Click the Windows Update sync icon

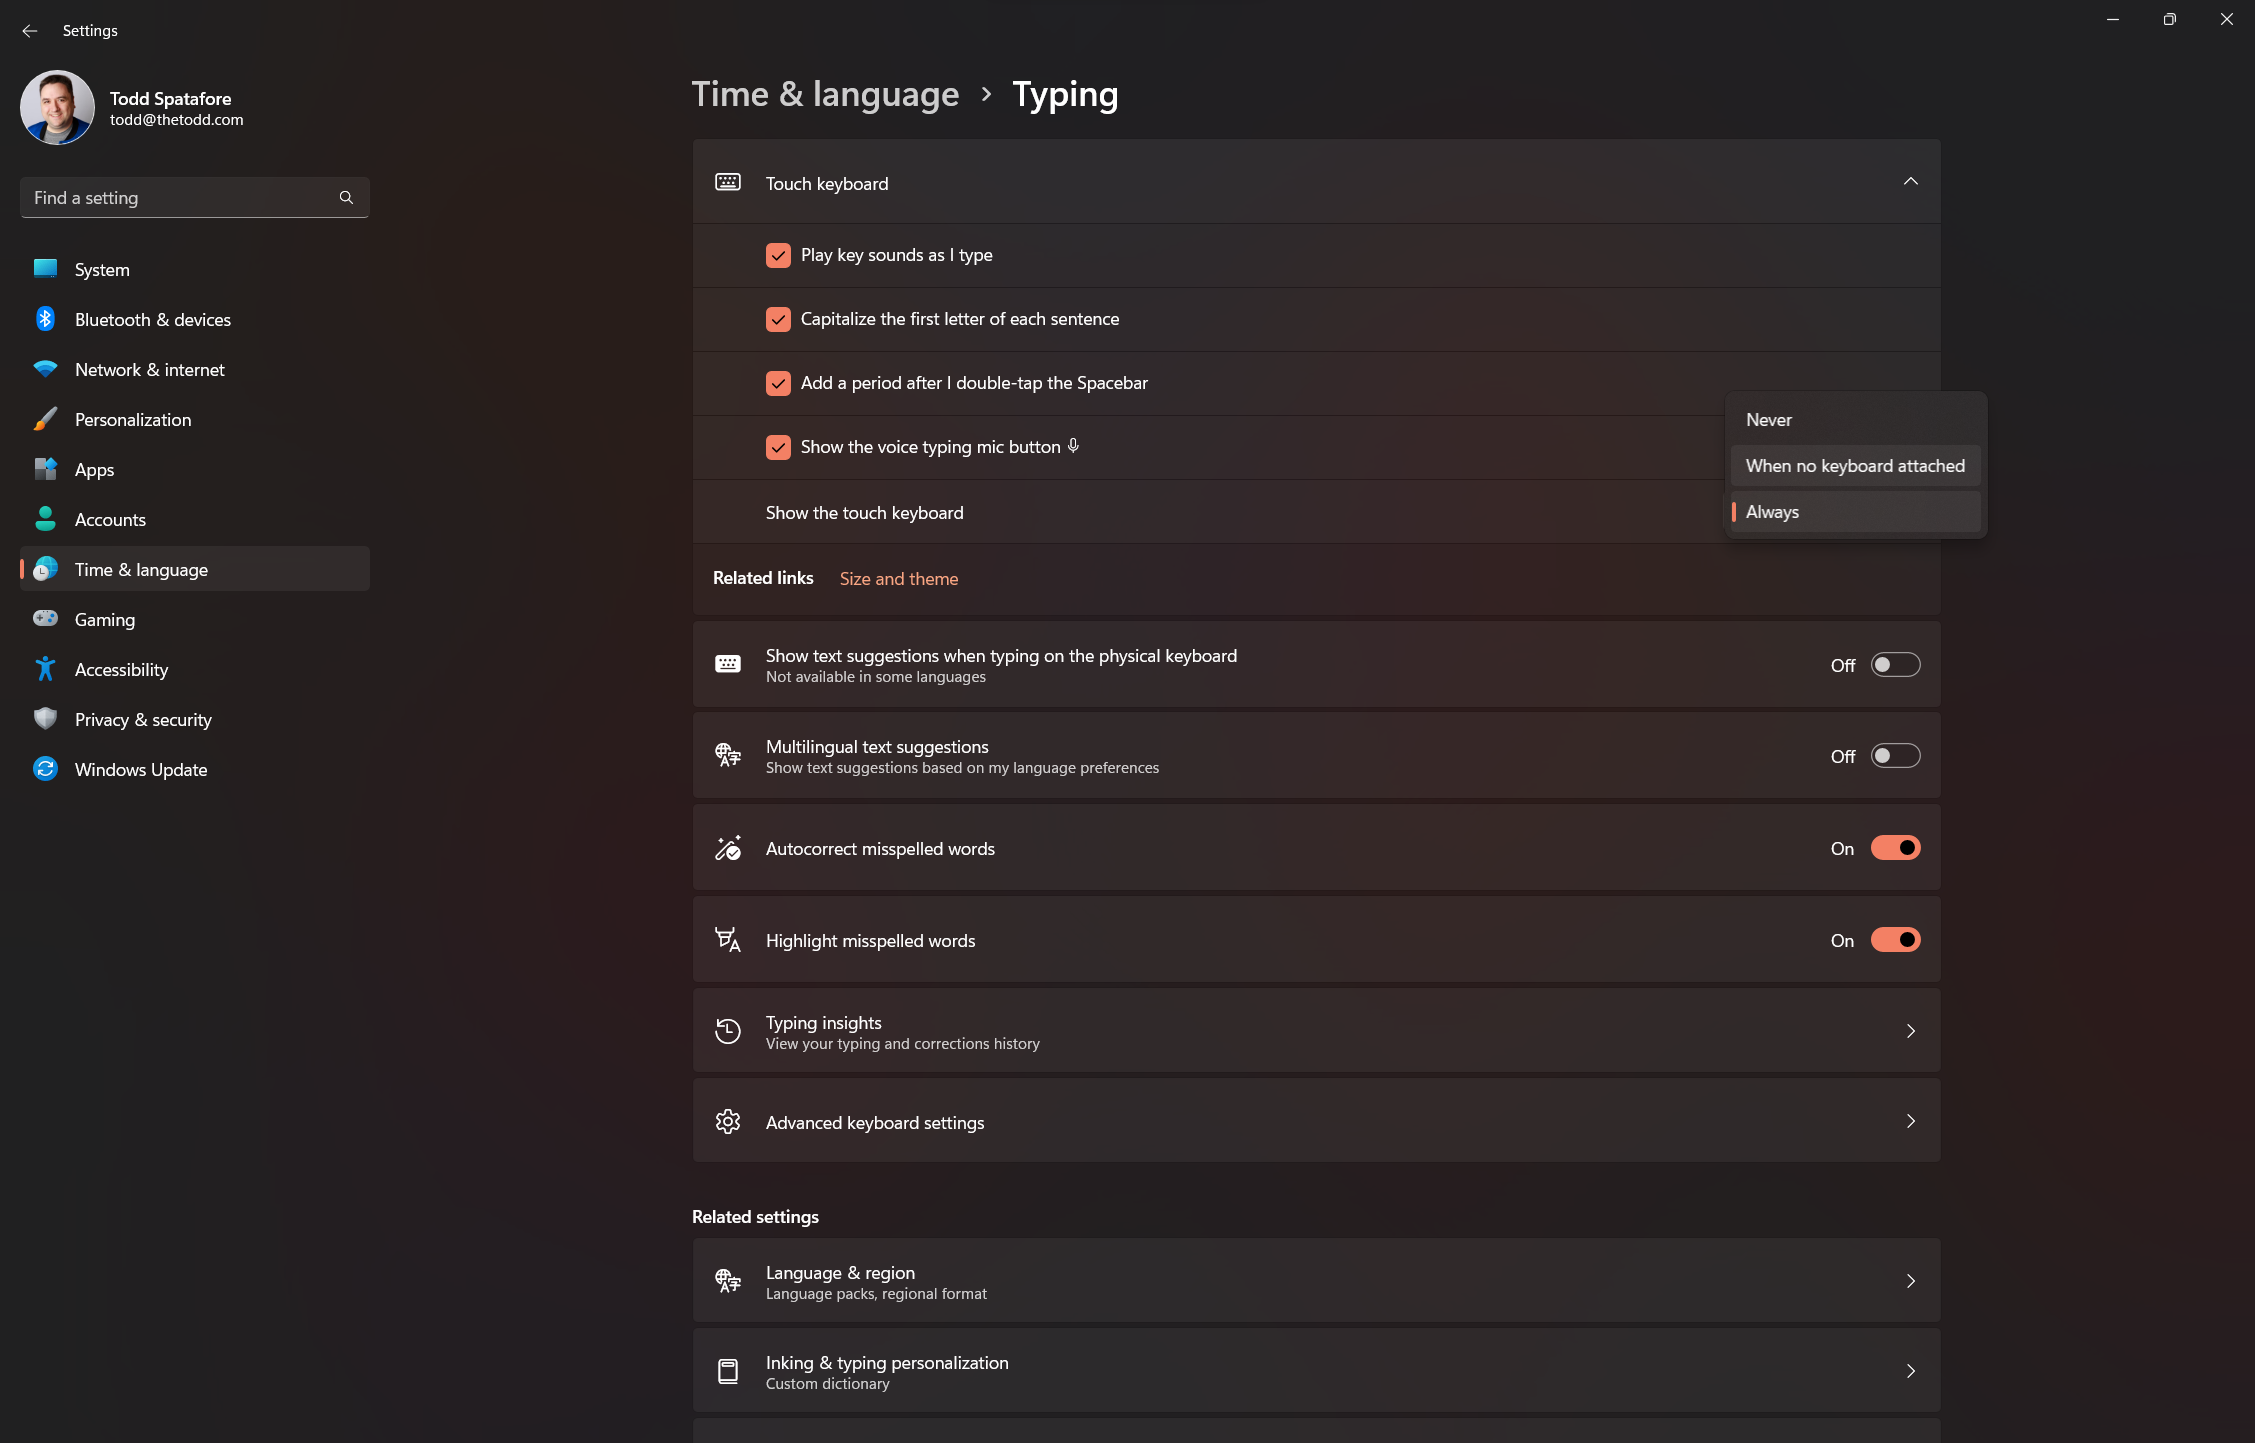(x=45, y=769)
